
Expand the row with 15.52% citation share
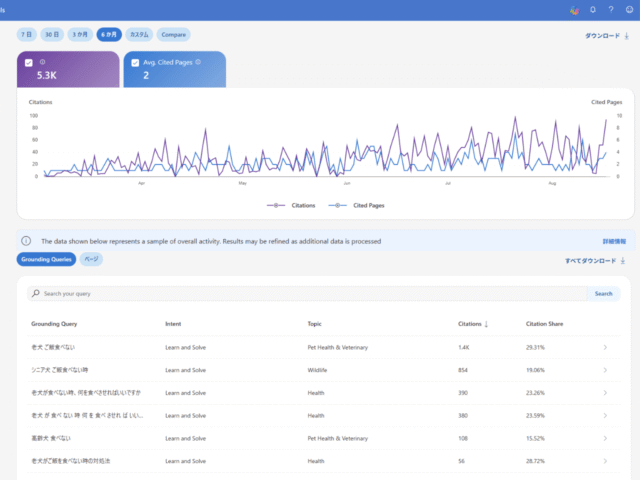[605, 438]
